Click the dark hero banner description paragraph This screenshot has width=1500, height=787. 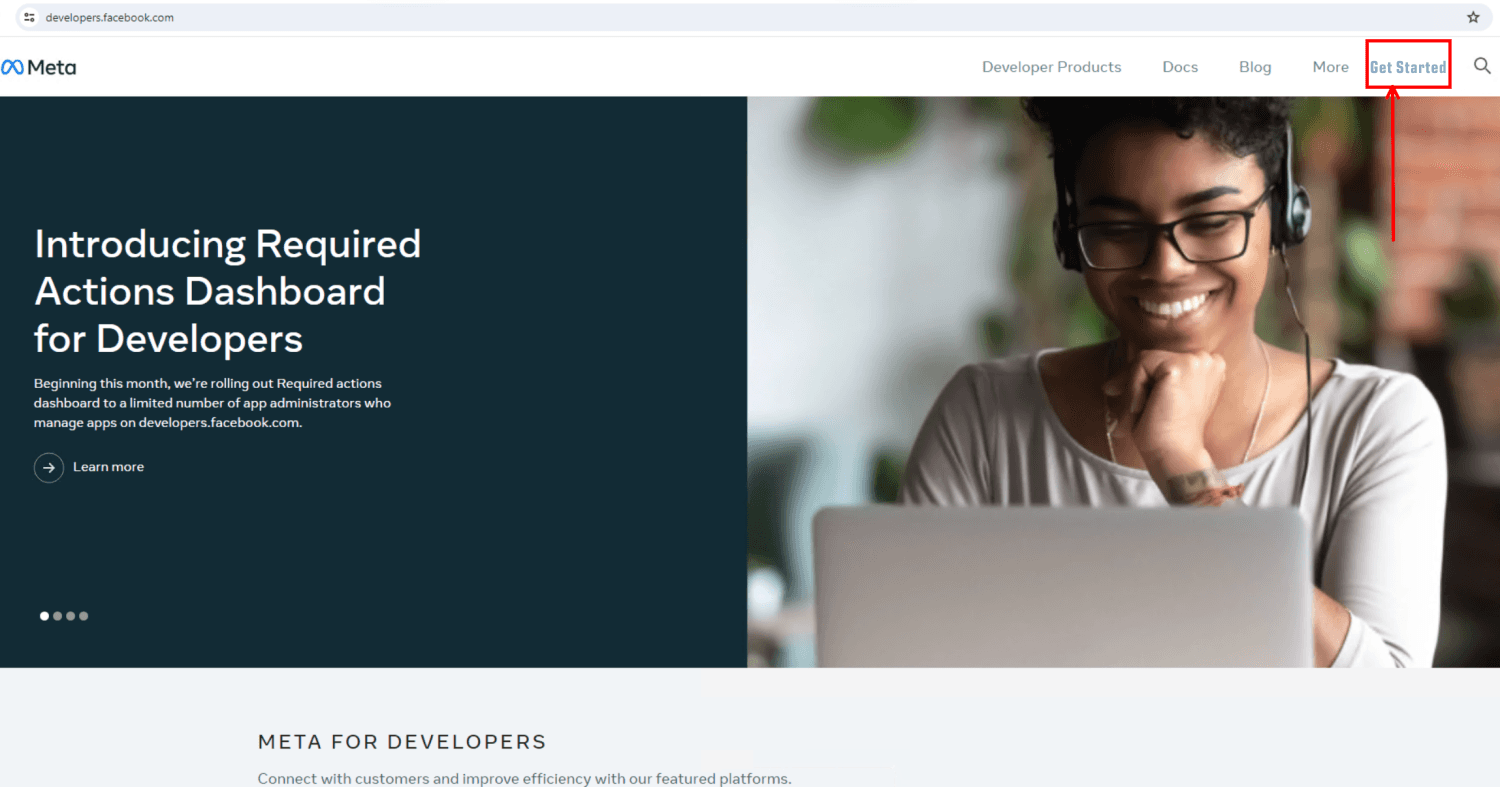point(212,403)
